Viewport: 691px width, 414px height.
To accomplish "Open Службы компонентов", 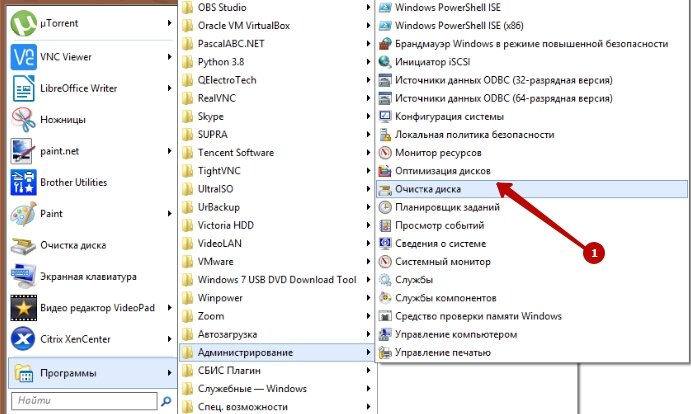I will pyautogui.click(x=532, y=298).
